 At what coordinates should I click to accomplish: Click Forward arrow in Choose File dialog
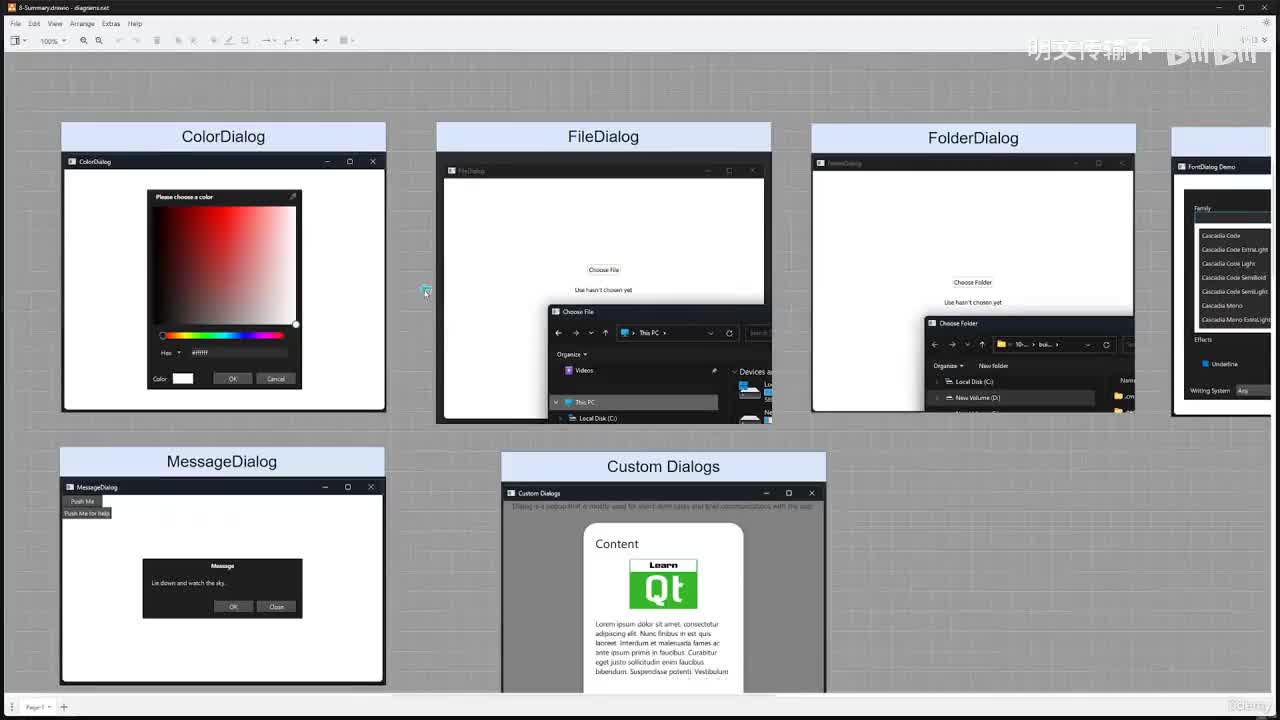pos(575,333)
